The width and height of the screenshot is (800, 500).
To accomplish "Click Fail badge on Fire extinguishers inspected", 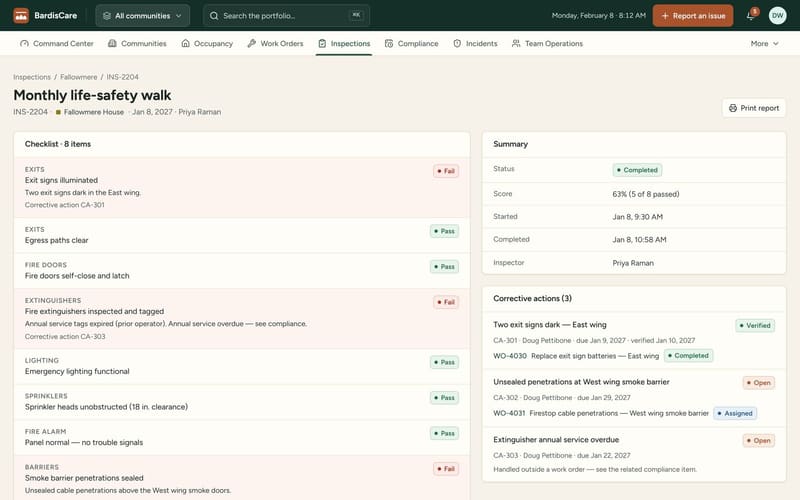I will pos(446,302).
